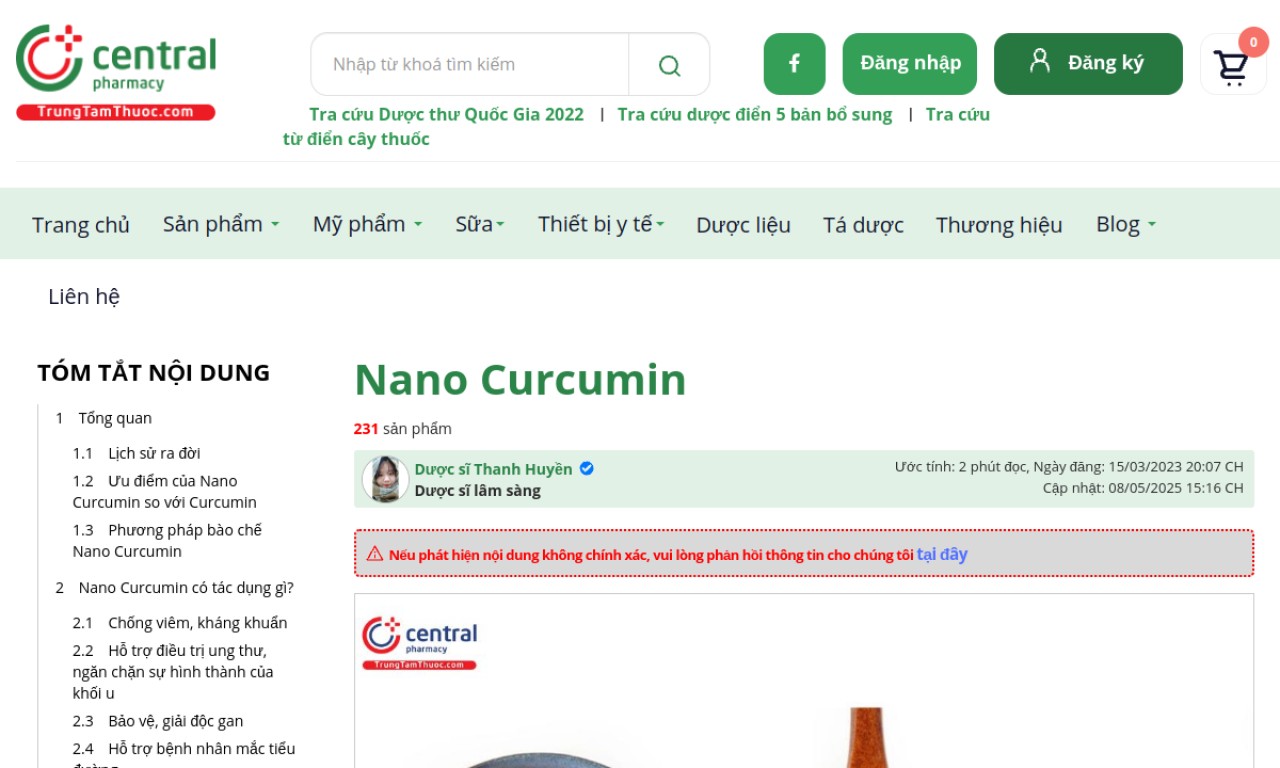Jump to 2.1 Chống viêm, kháng khuẩn

click(180, 623)
